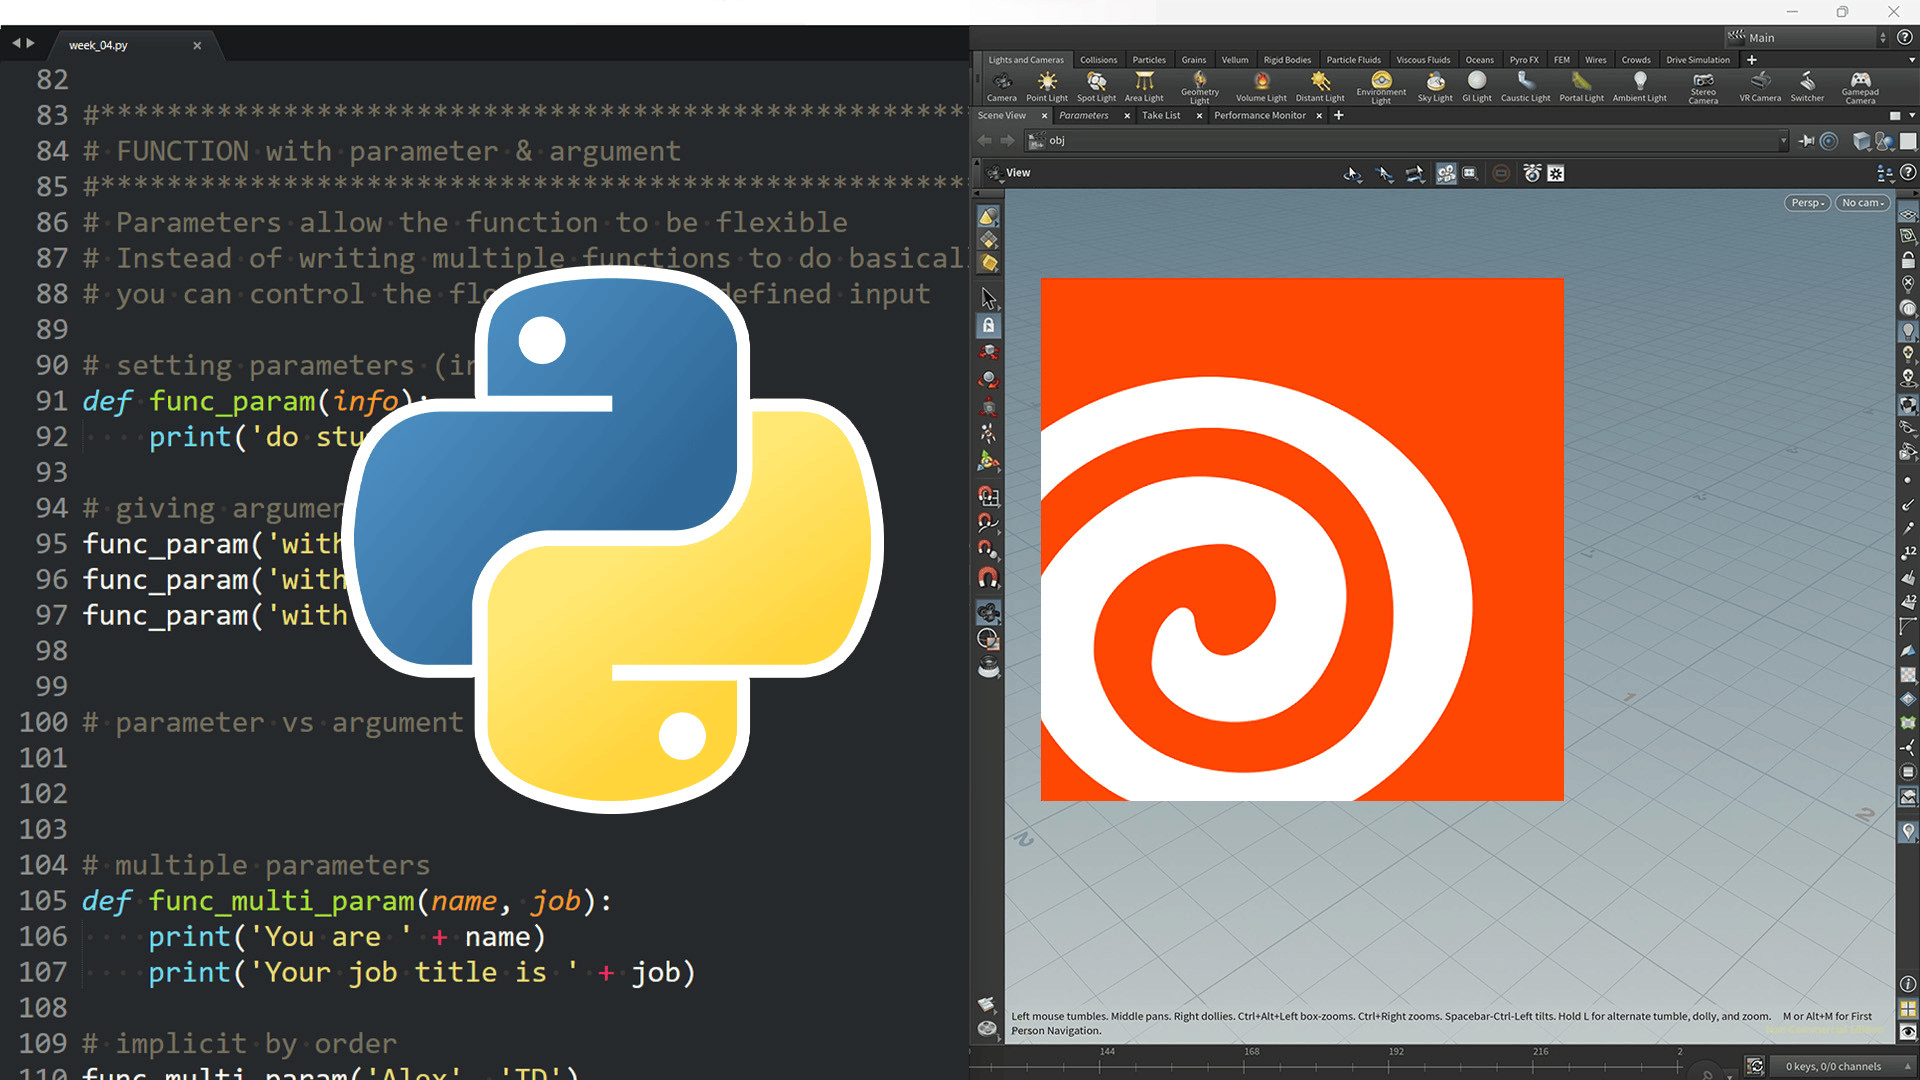Toggle the highlighted render region toolbar button
1920x1080 pixels.
tap(1446, 174)
